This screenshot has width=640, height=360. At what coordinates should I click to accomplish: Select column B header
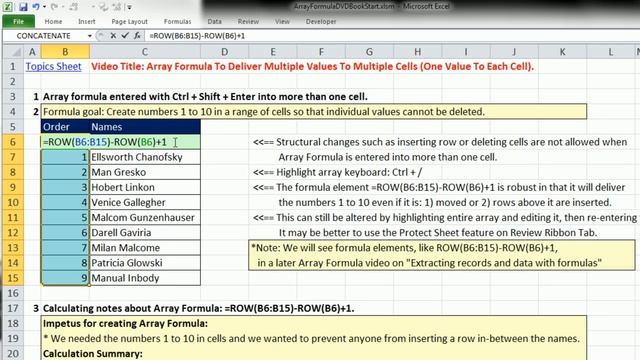[65, 52]
